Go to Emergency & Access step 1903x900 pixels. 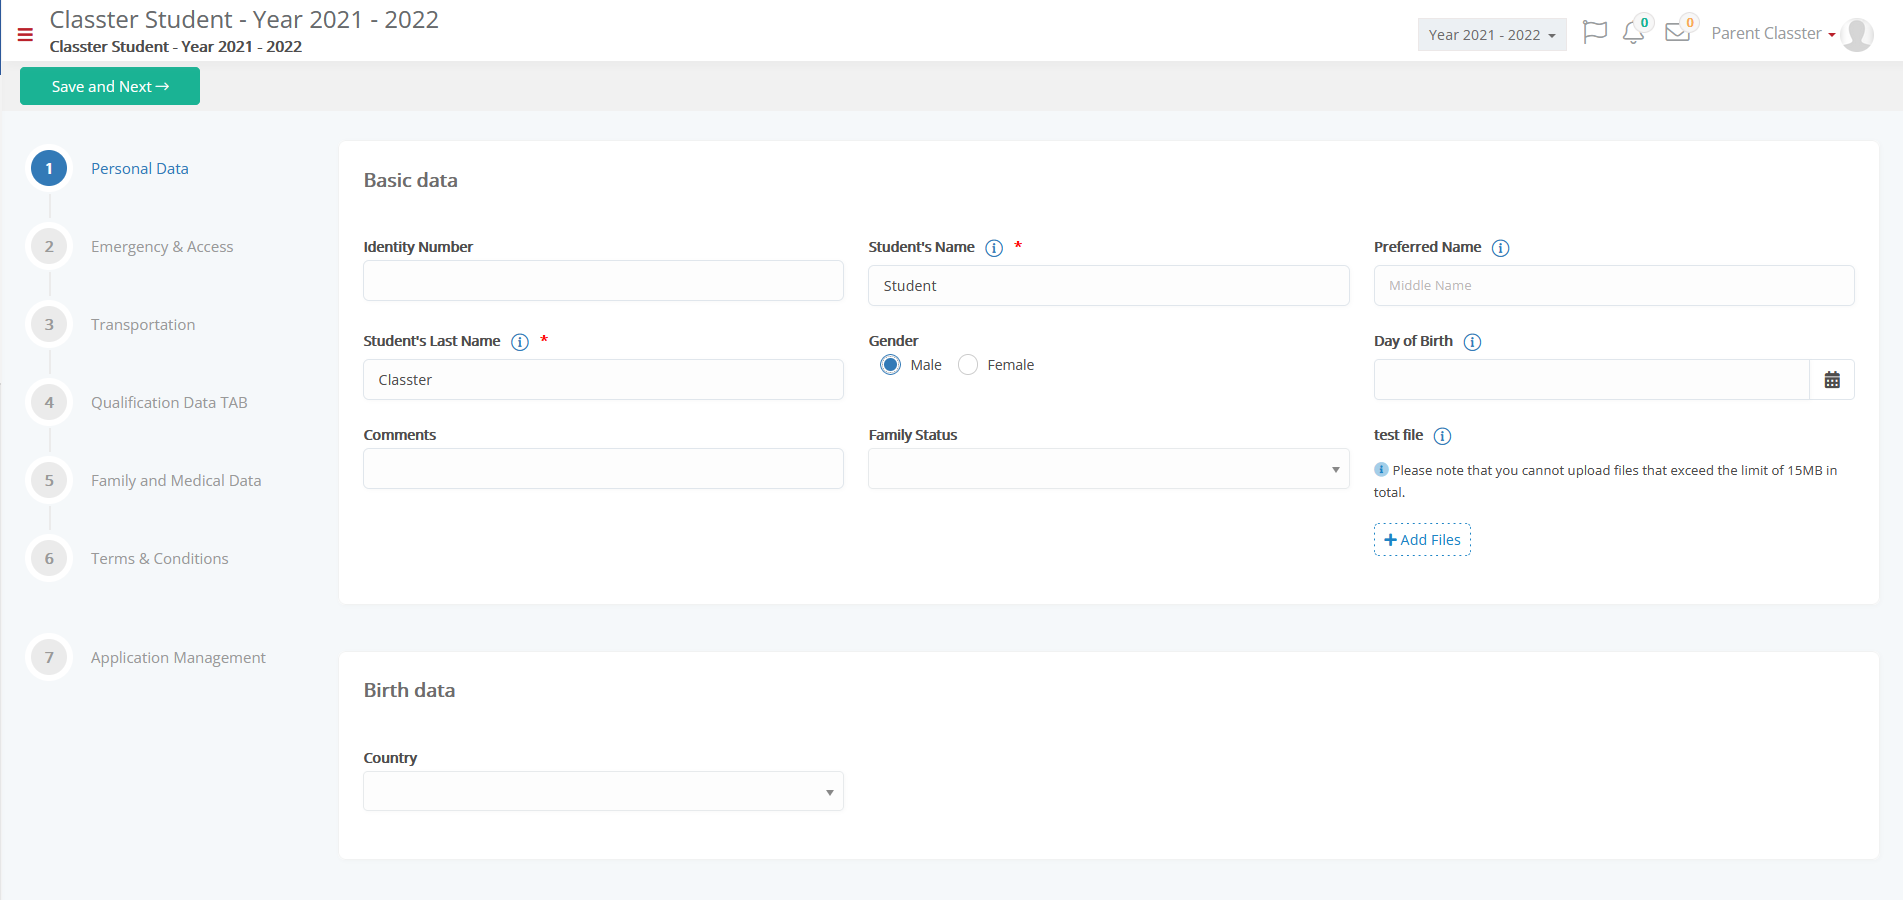162,247
